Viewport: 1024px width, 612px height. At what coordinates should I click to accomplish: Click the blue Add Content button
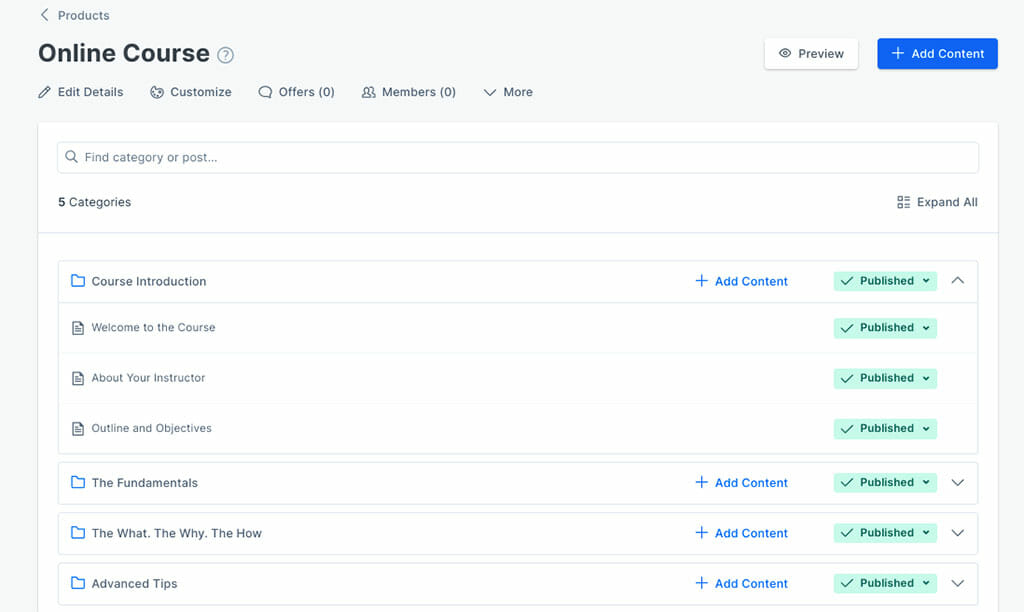click(x=937, y=54)
